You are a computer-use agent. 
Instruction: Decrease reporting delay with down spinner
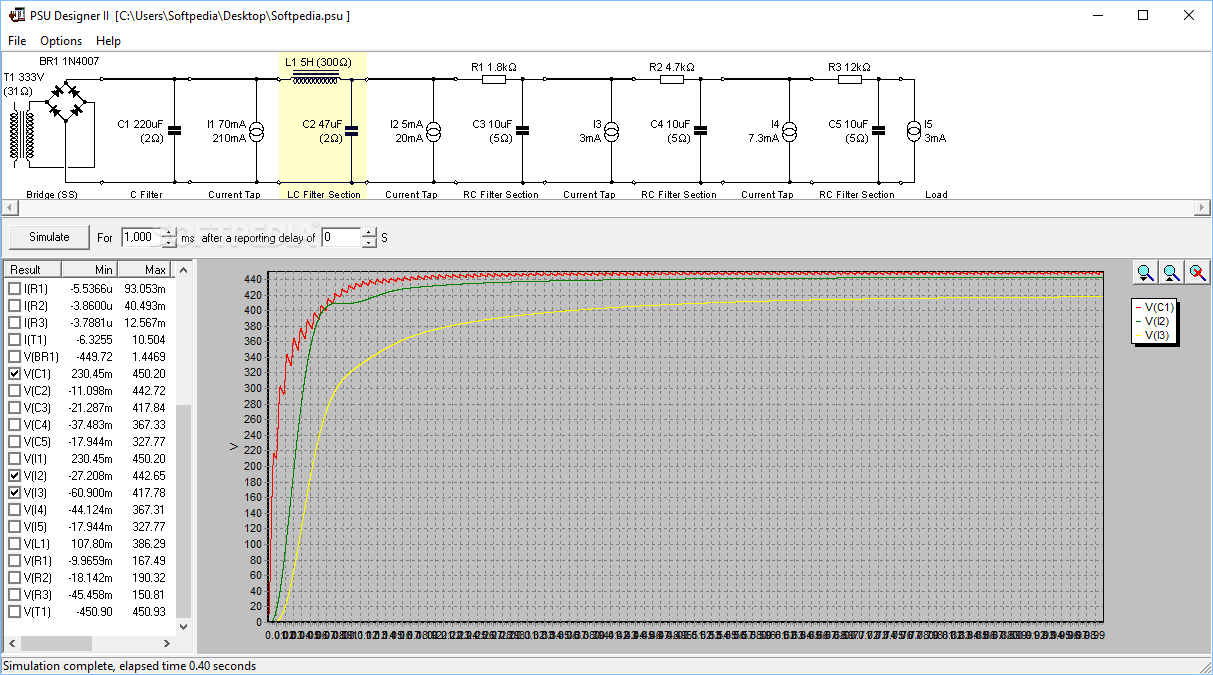369,242
